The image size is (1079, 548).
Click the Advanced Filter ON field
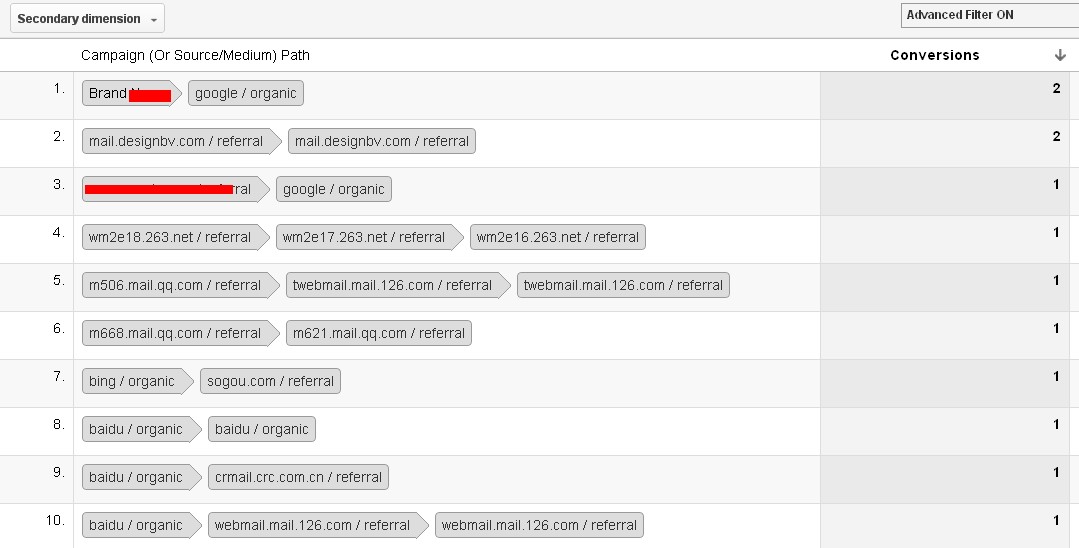[990, 15]
